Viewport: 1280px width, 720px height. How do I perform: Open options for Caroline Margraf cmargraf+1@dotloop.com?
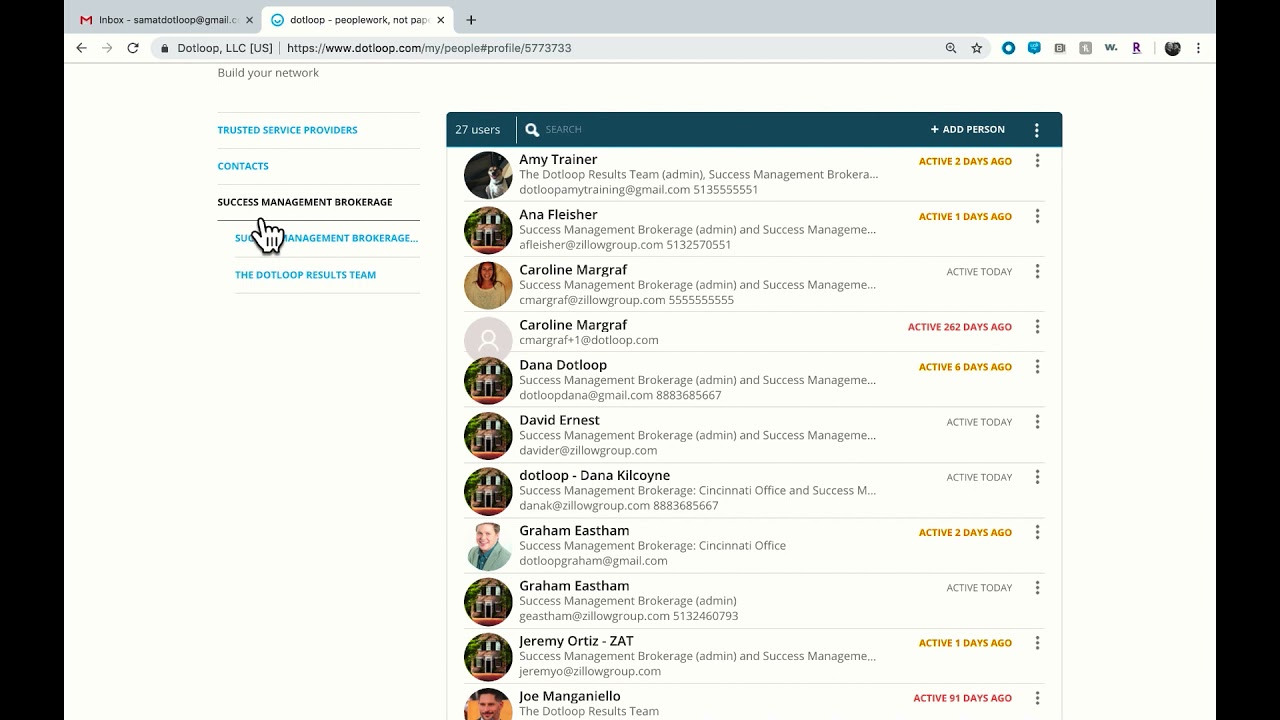(x=1037, y=326)
